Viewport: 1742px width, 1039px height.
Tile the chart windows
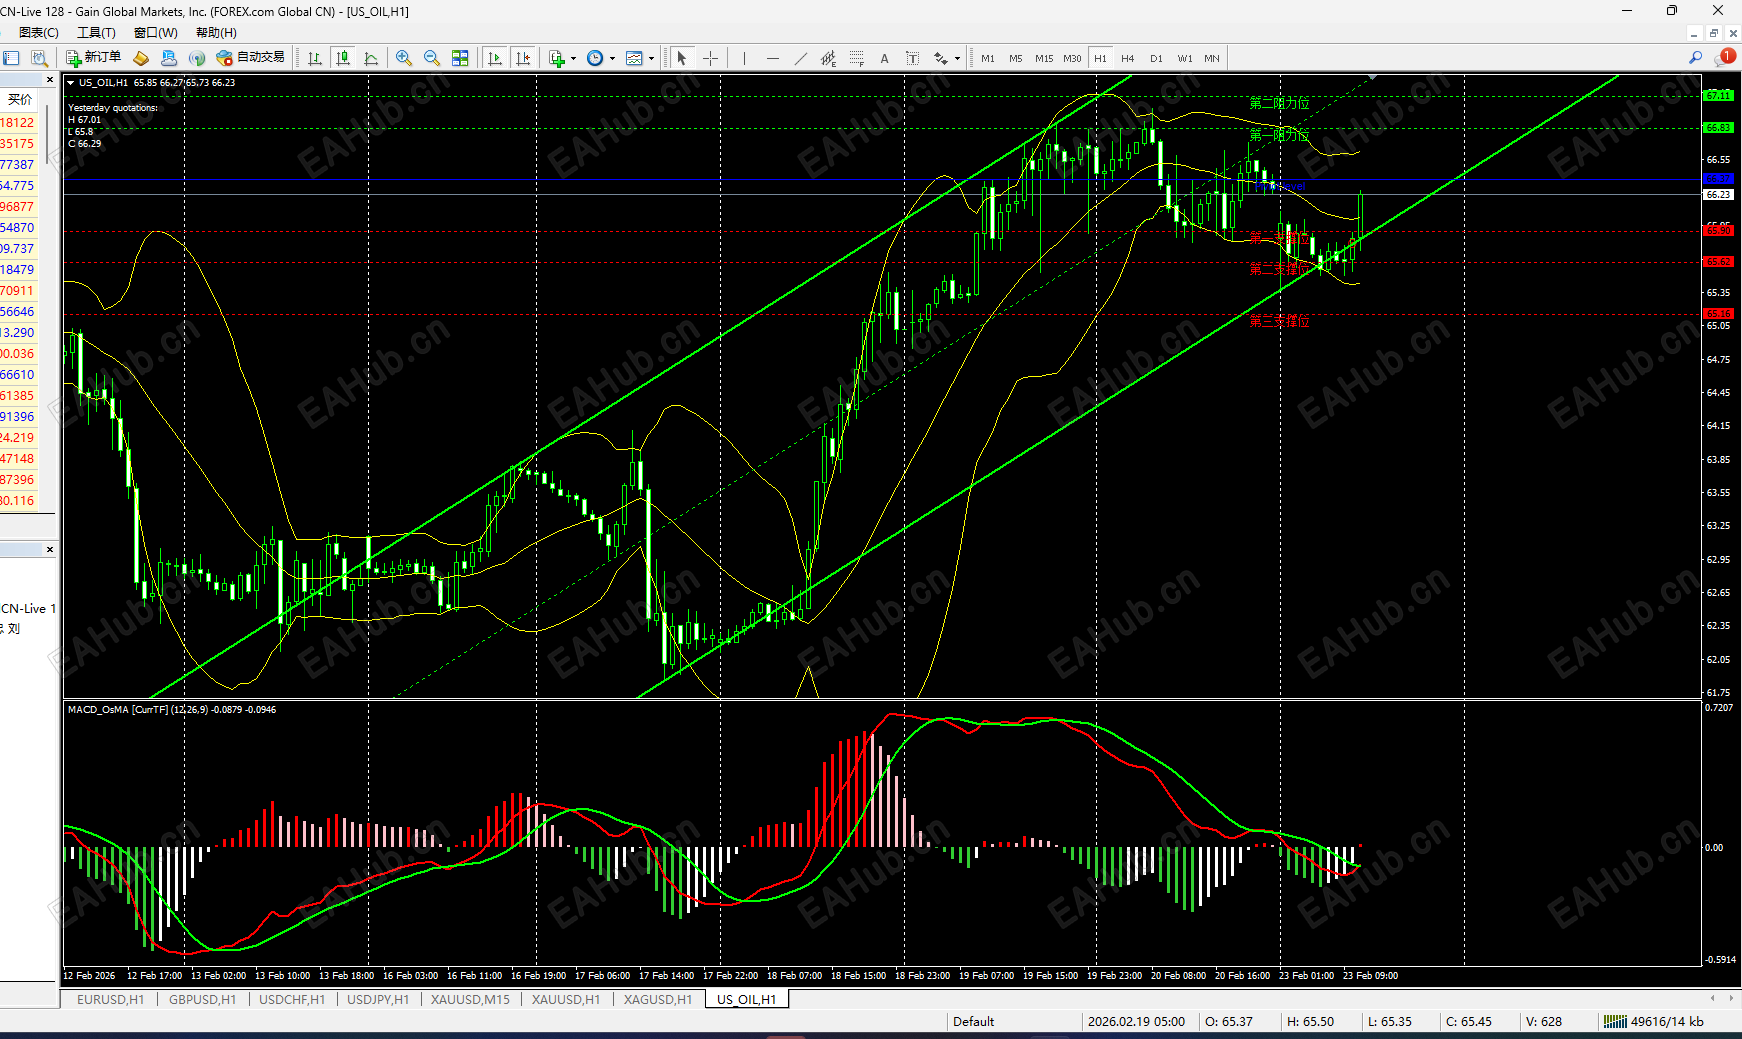point(460,58)
